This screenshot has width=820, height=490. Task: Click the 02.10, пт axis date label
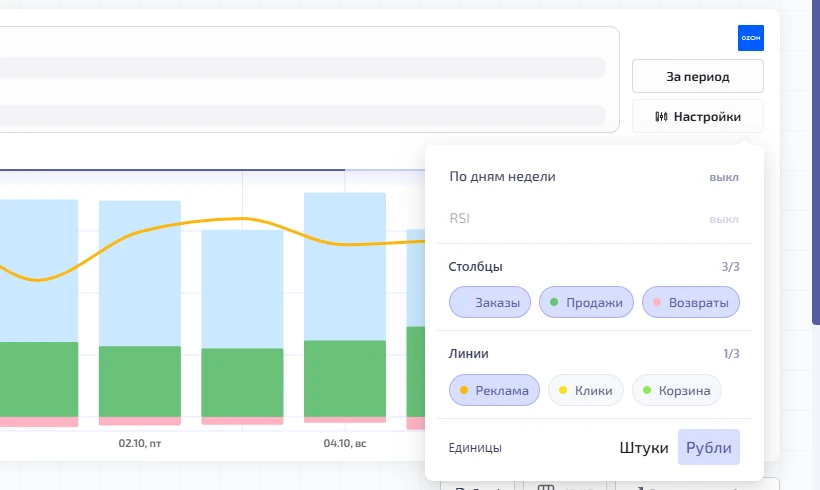click(140, 443)
